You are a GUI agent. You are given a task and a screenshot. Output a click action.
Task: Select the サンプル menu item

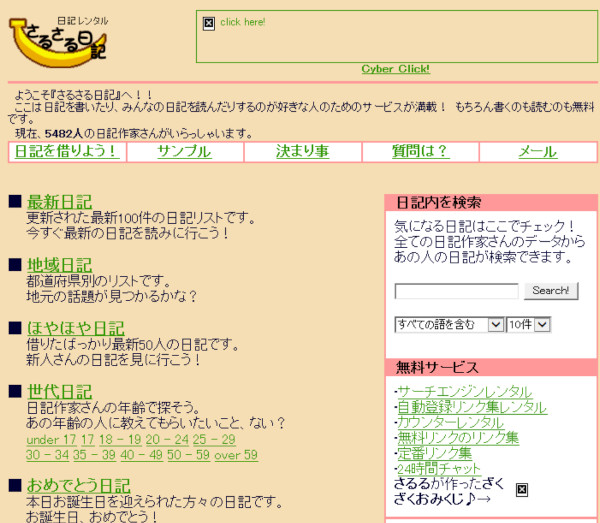click(x=183, y=152)
